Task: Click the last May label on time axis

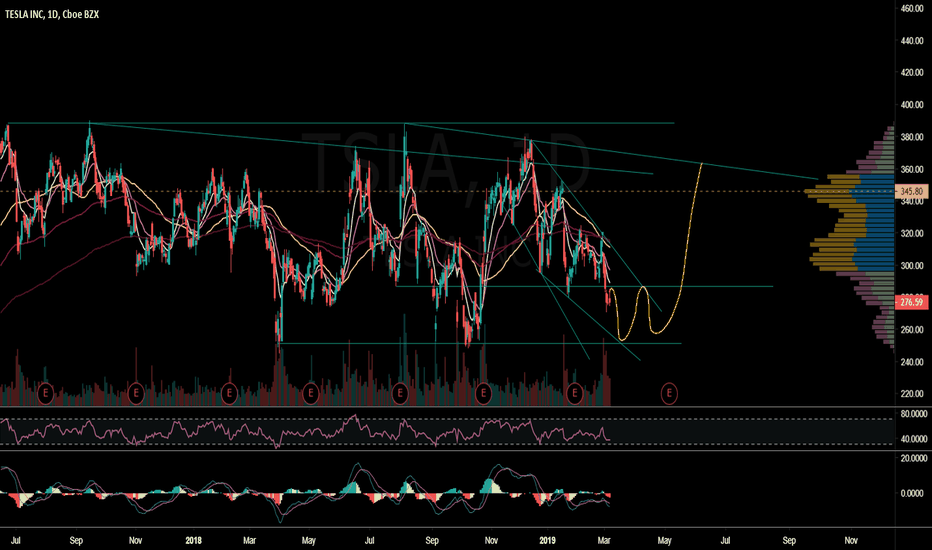Action: click(x=665, y=540)
